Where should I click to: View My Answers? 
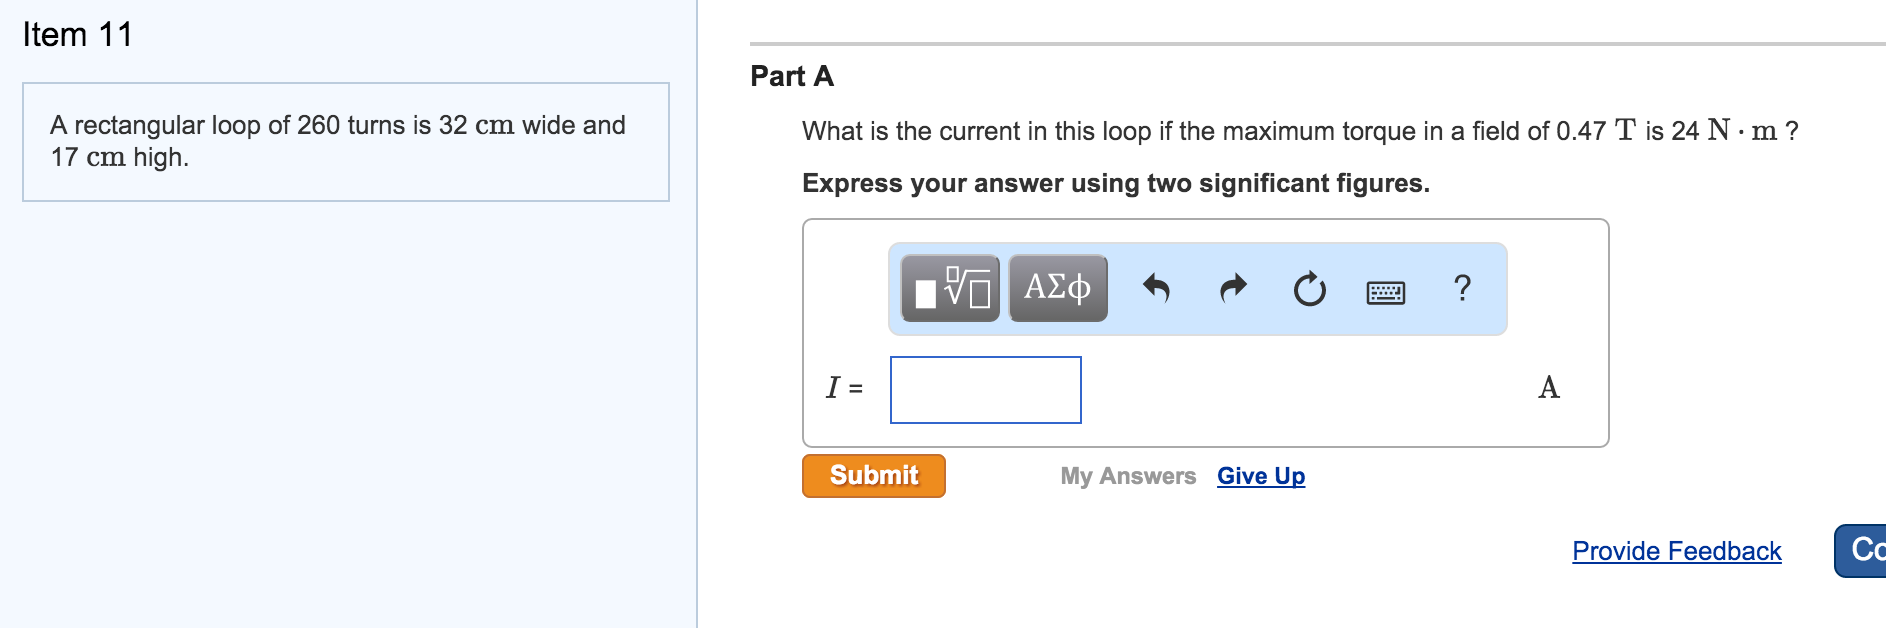1128,476
